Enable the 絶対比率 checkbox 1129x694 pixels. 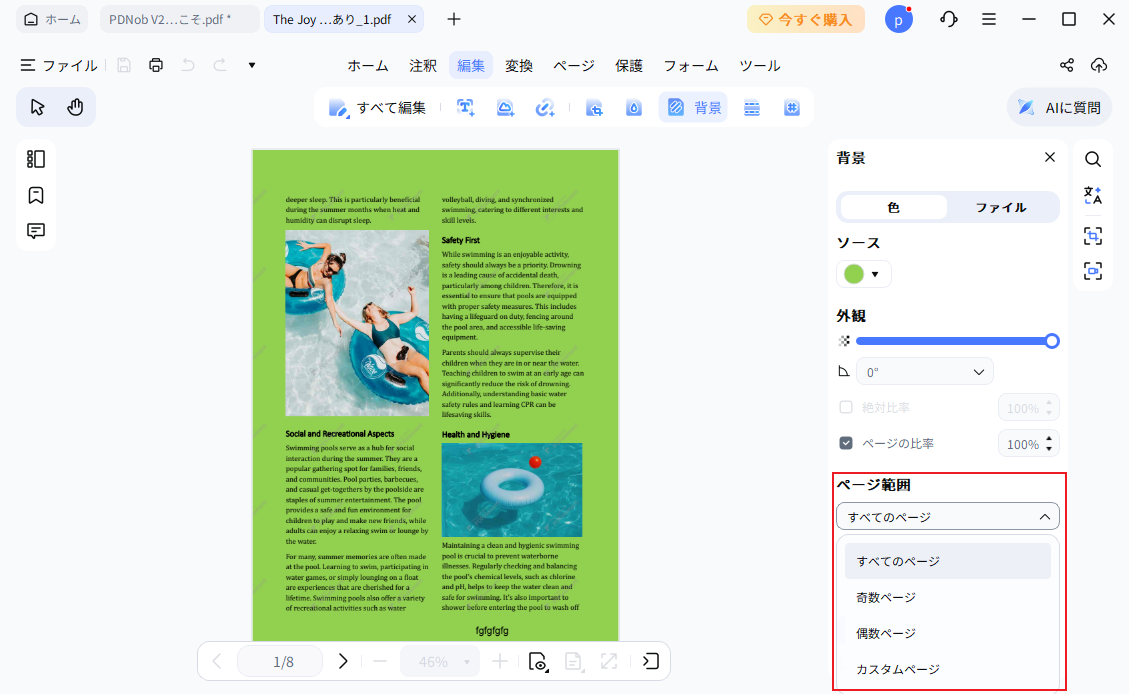846,407
